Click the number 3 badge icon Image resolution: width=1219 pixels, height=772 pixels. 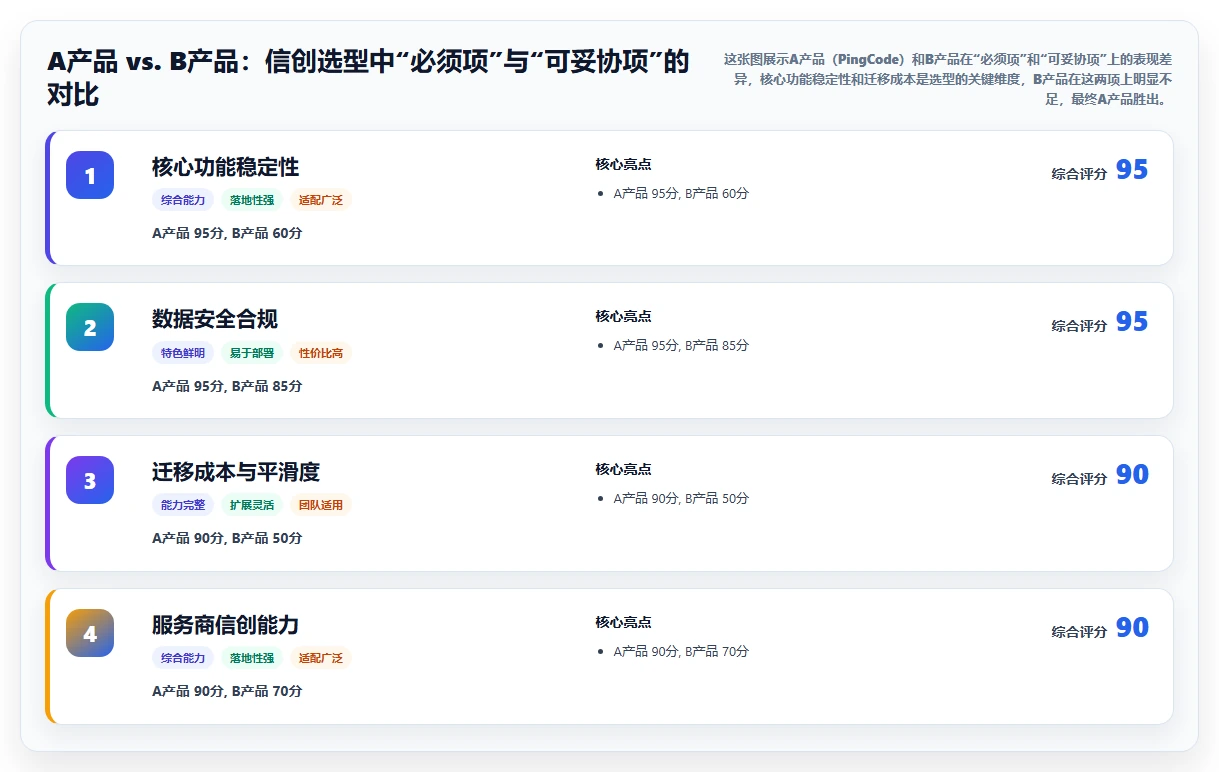(90, 480)
